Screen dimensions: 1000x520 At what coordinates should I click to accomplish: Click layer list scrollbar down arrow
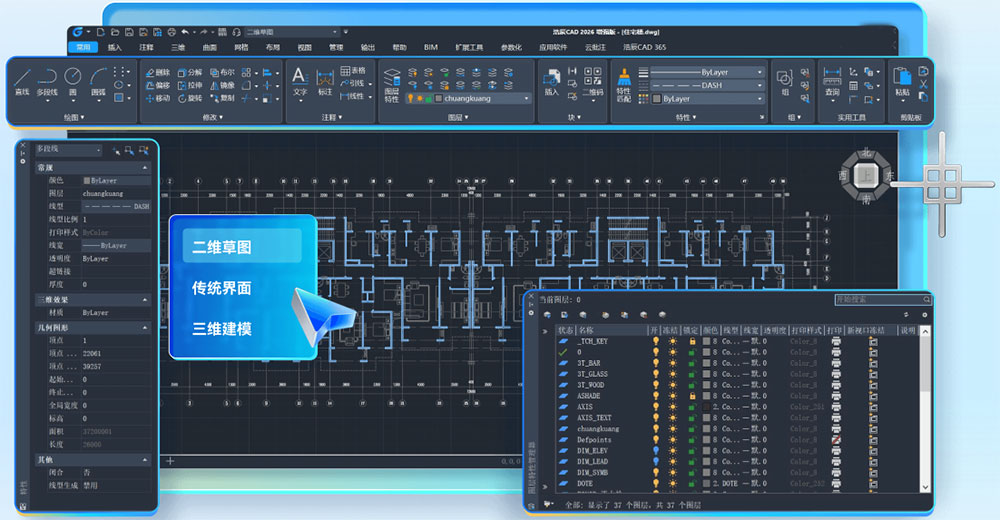point(925,487)
